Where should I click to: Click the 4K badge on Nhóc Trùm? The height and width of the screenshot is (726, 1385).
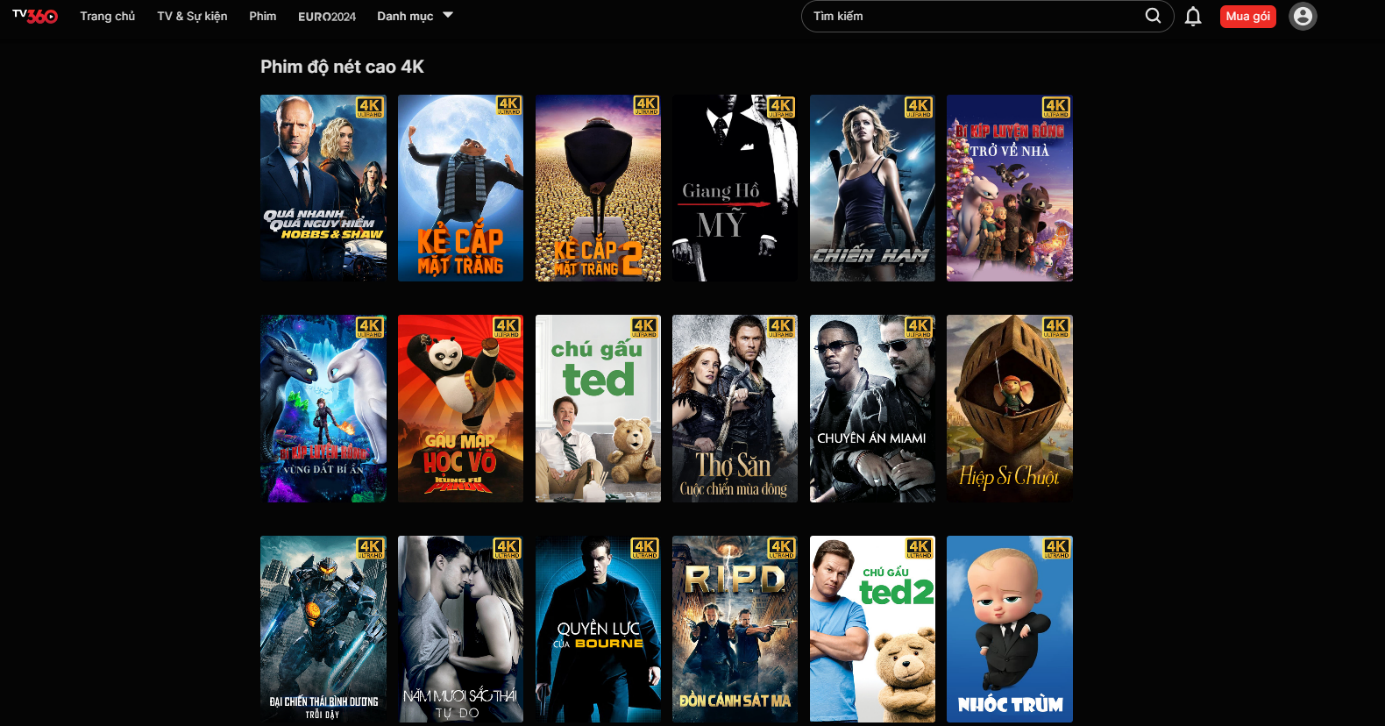click(1057, 548)
